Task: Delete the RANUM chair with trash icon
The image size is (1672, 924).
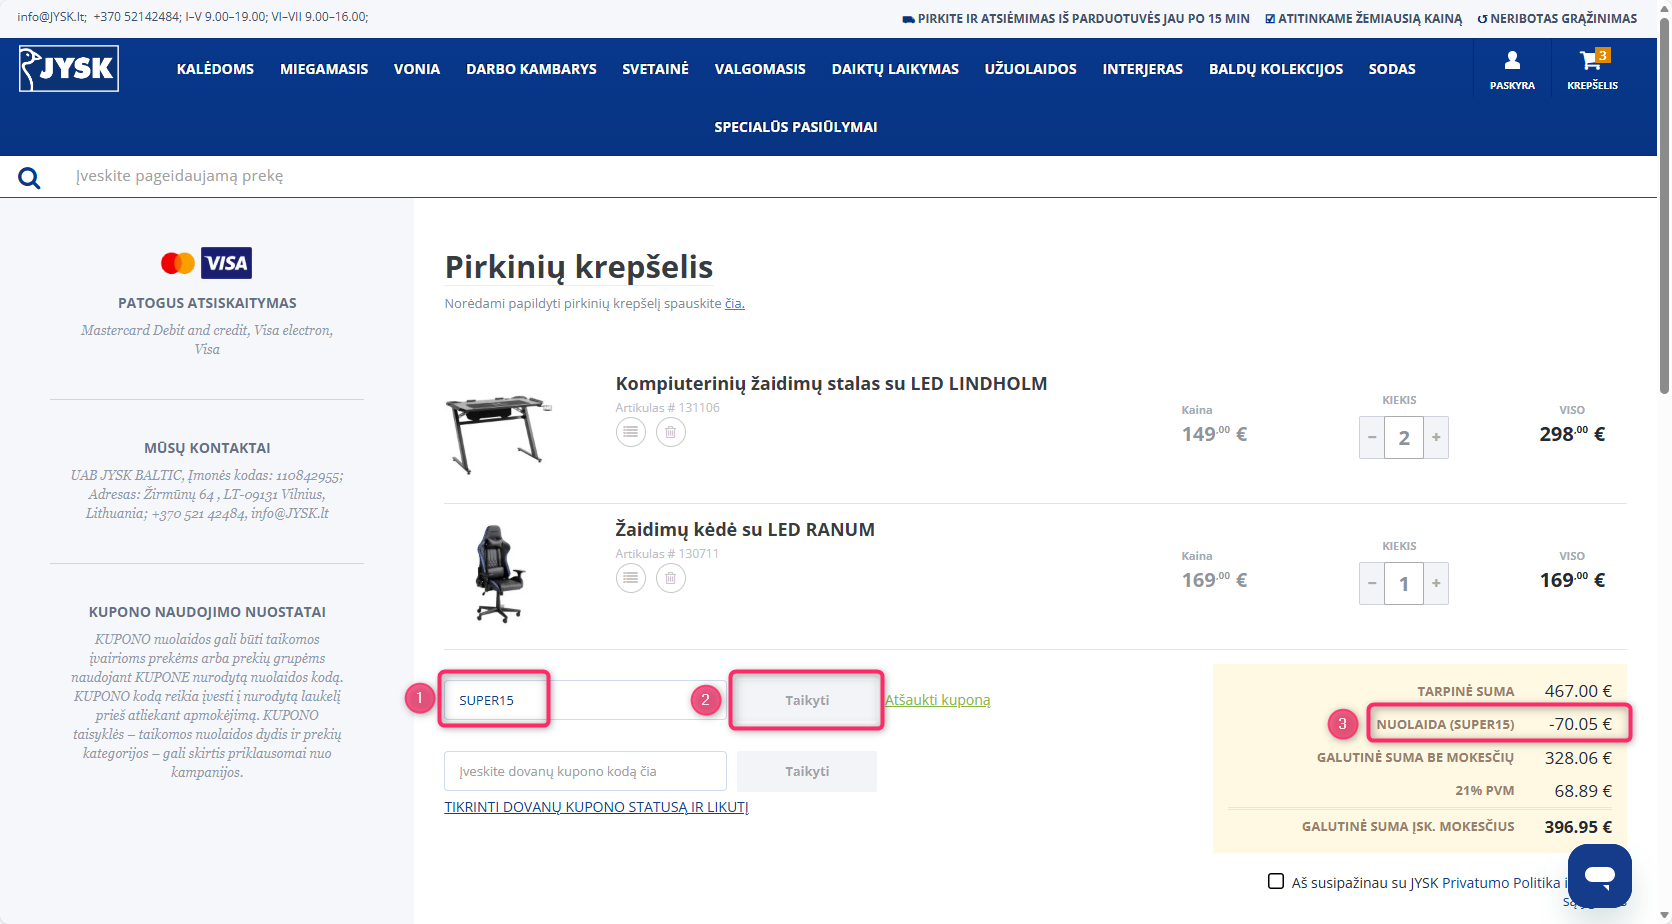Action: pos(671,578)
